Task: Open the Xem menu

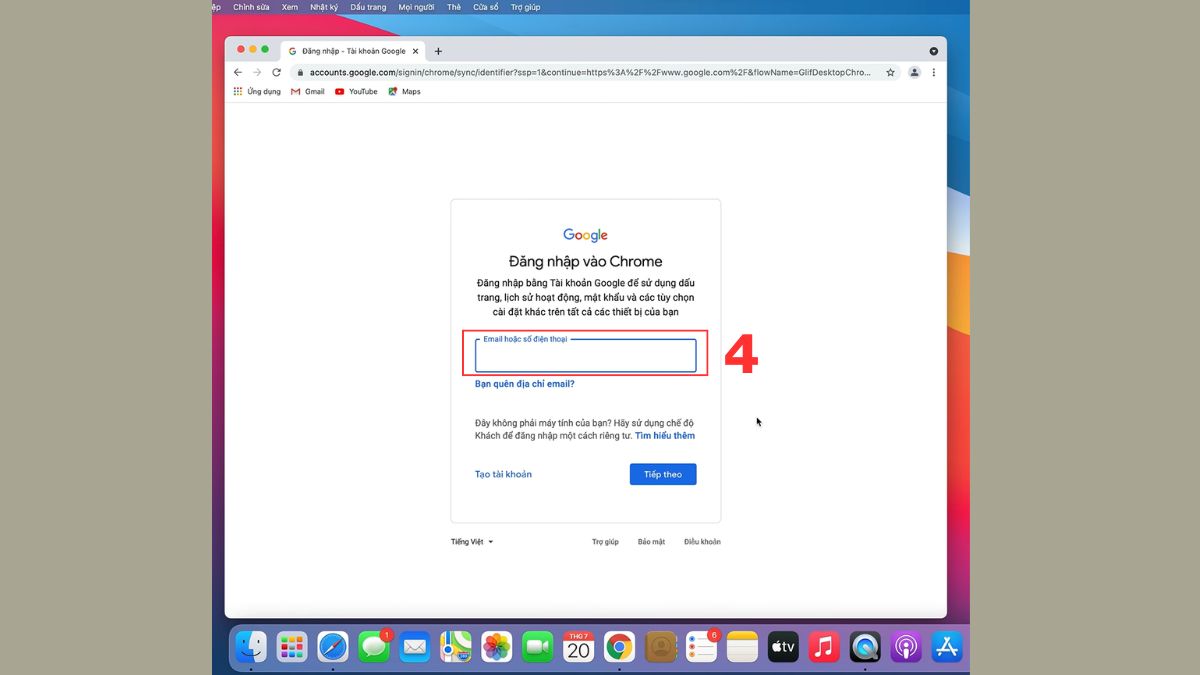Action: [290, 7]
